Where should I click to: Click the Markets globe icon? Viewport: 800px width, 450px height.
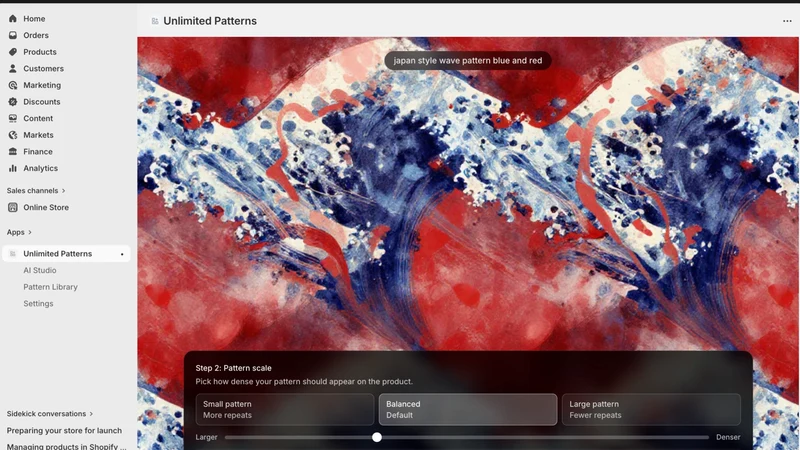[13, 135]
